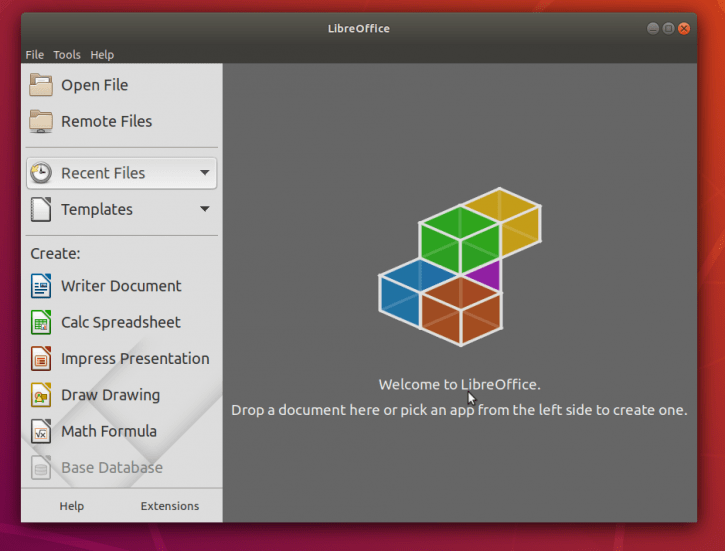Screen dimensions: 725x551
Task: Click the Open File folder icon
Action: (x=41, y=85)
